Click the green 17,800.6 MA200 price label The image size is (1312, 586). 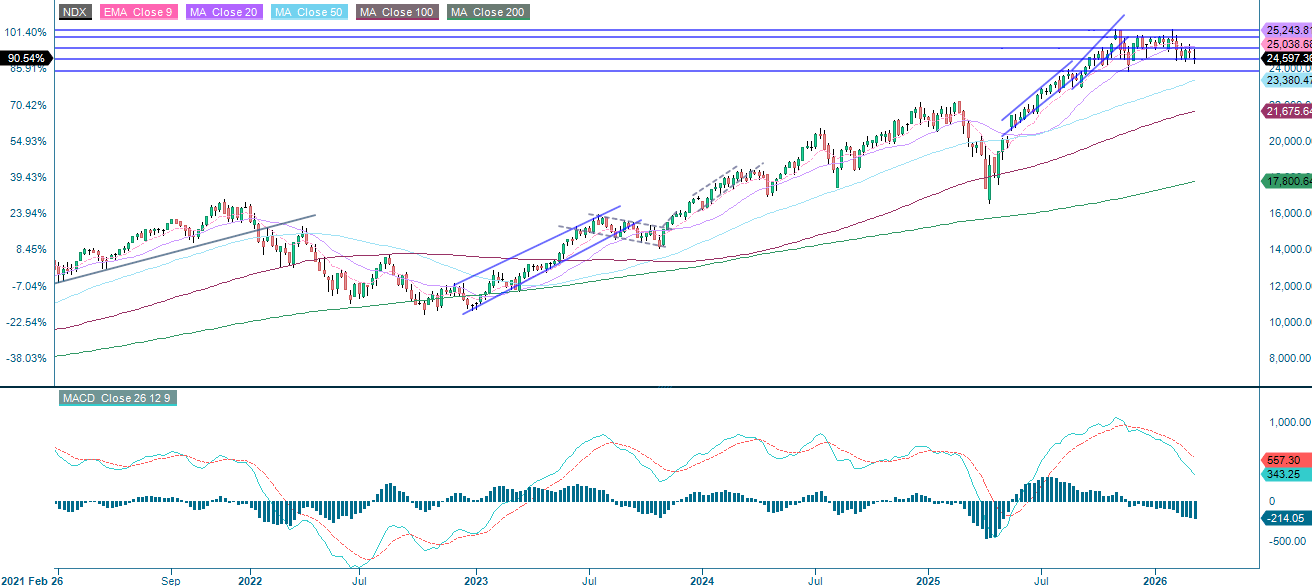click(1286, 182)
